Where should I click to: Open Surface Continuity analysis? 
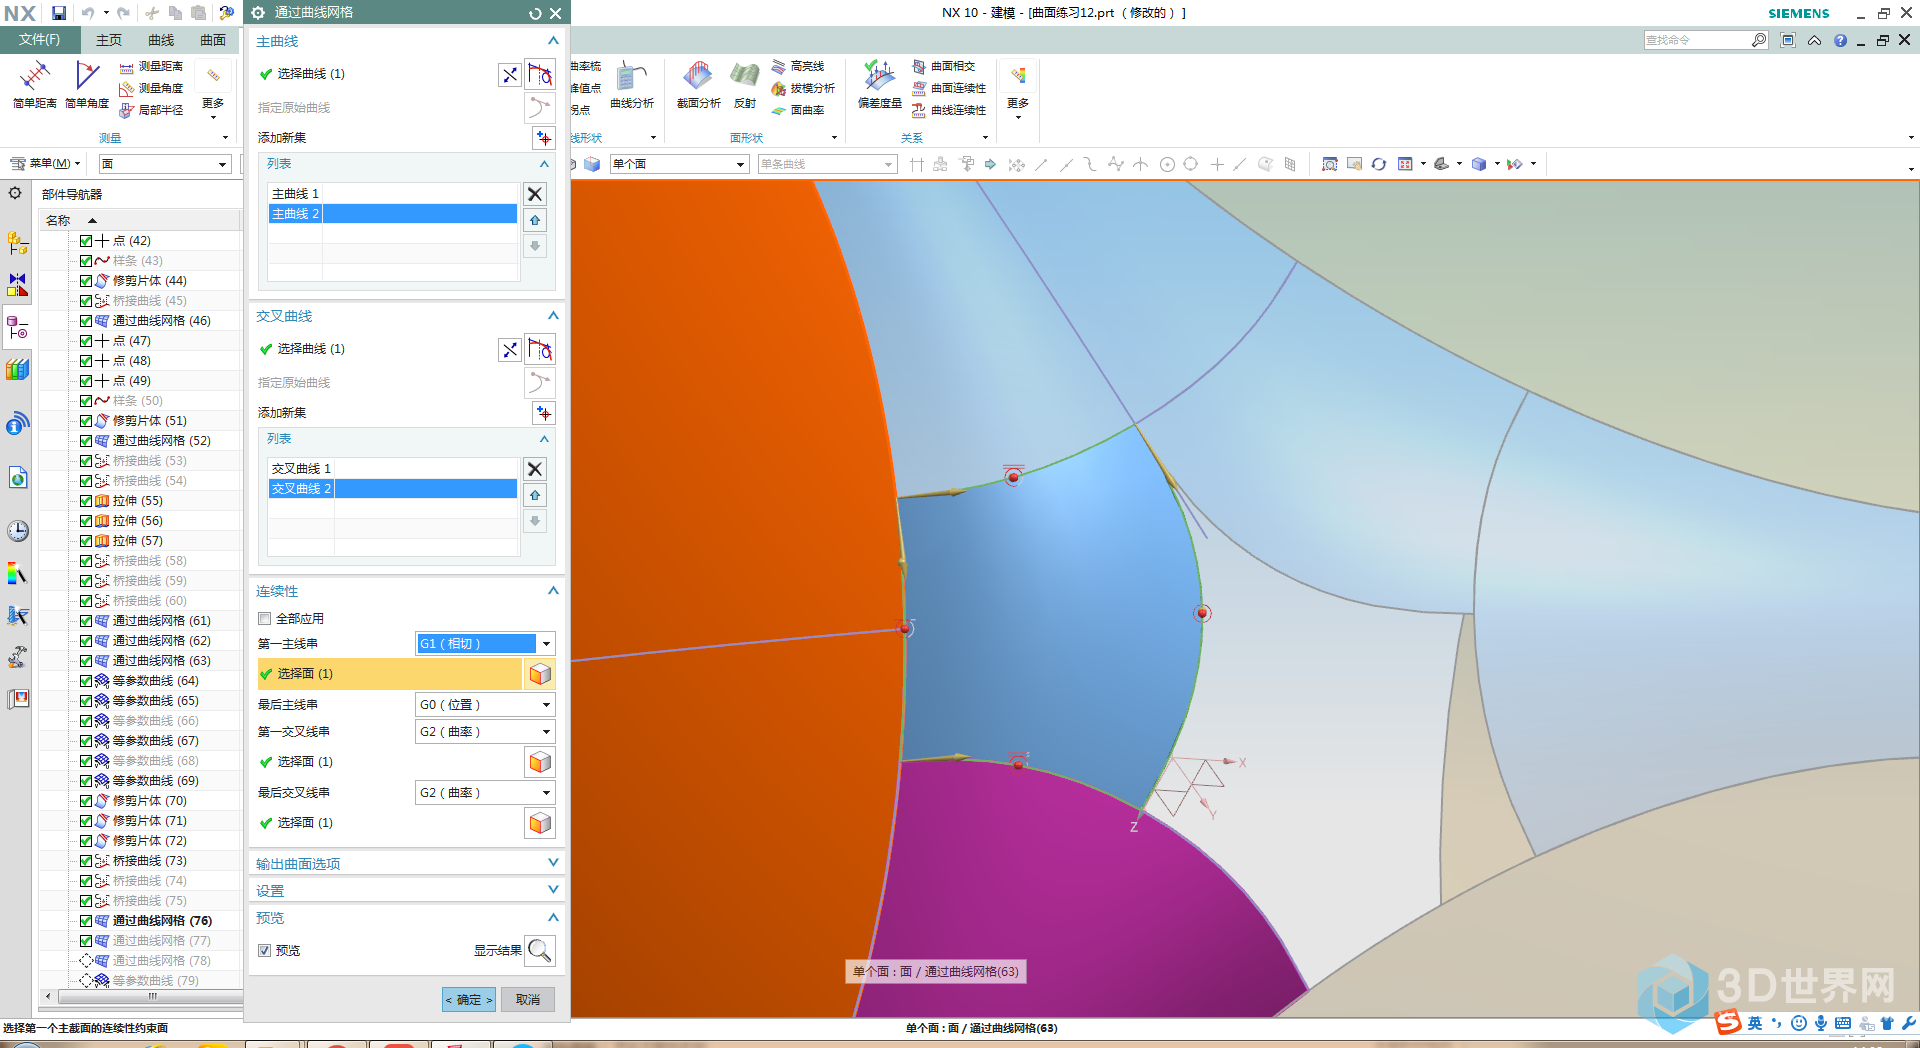click(x=948, y=88)
